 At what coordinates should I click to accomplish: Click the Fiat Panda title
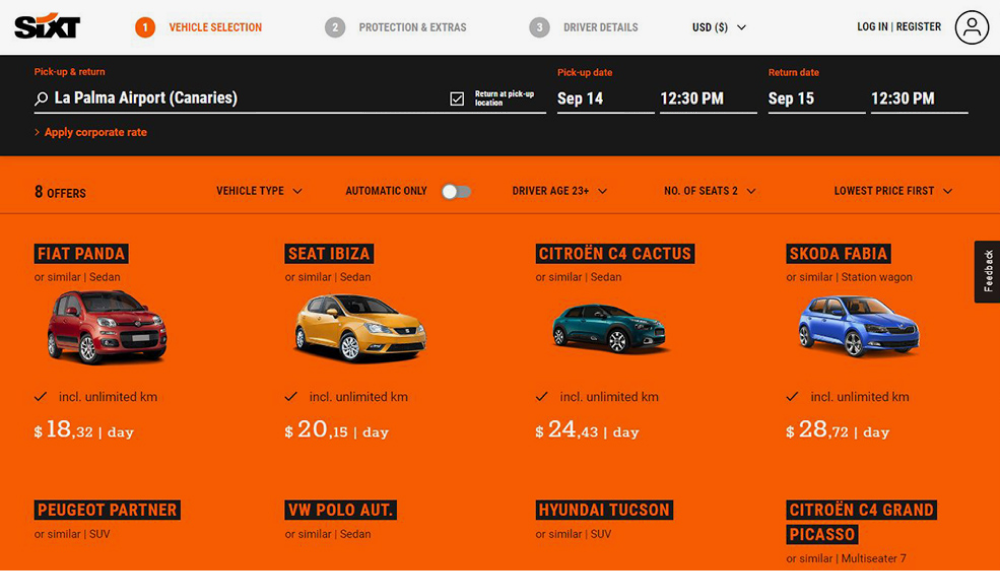point(81,253)
